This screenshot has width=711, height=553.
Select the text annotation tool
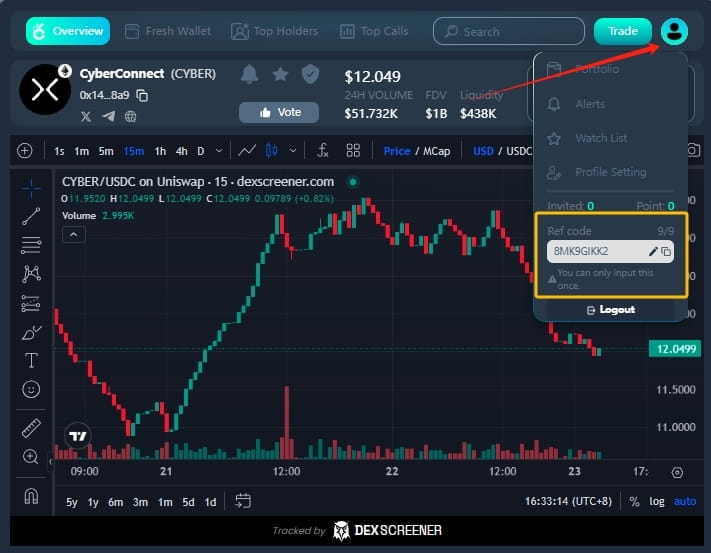tap(31, 361)
